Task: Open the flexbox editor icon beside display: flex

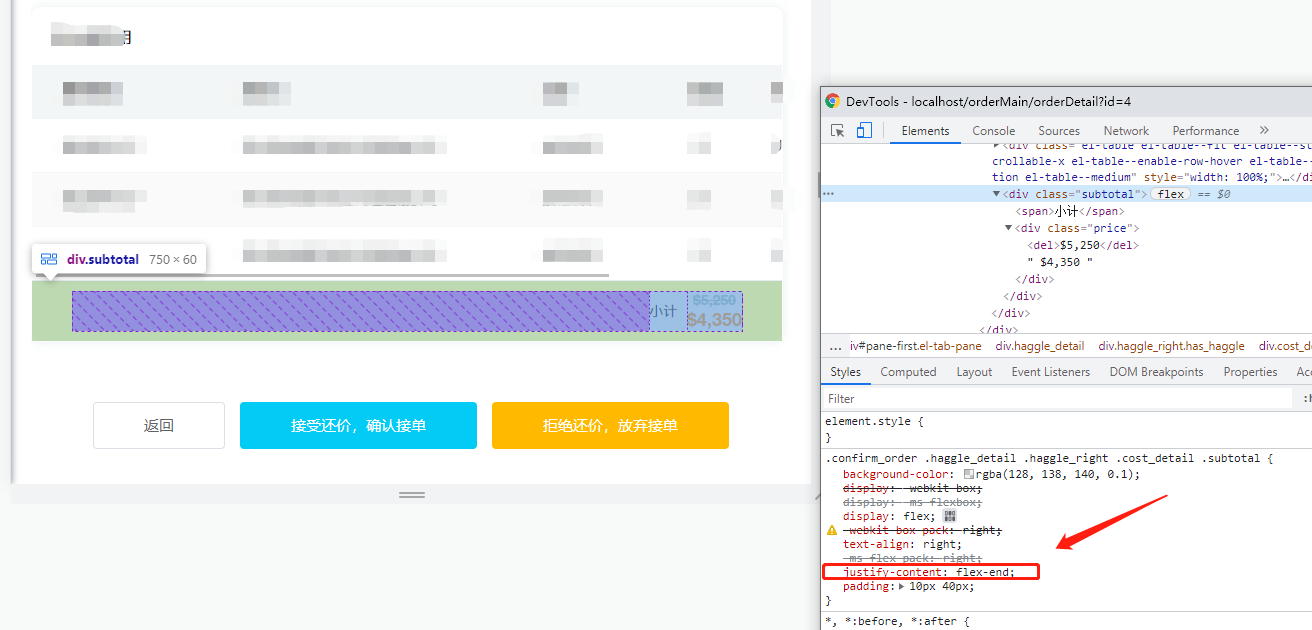Action: point(949,515)
